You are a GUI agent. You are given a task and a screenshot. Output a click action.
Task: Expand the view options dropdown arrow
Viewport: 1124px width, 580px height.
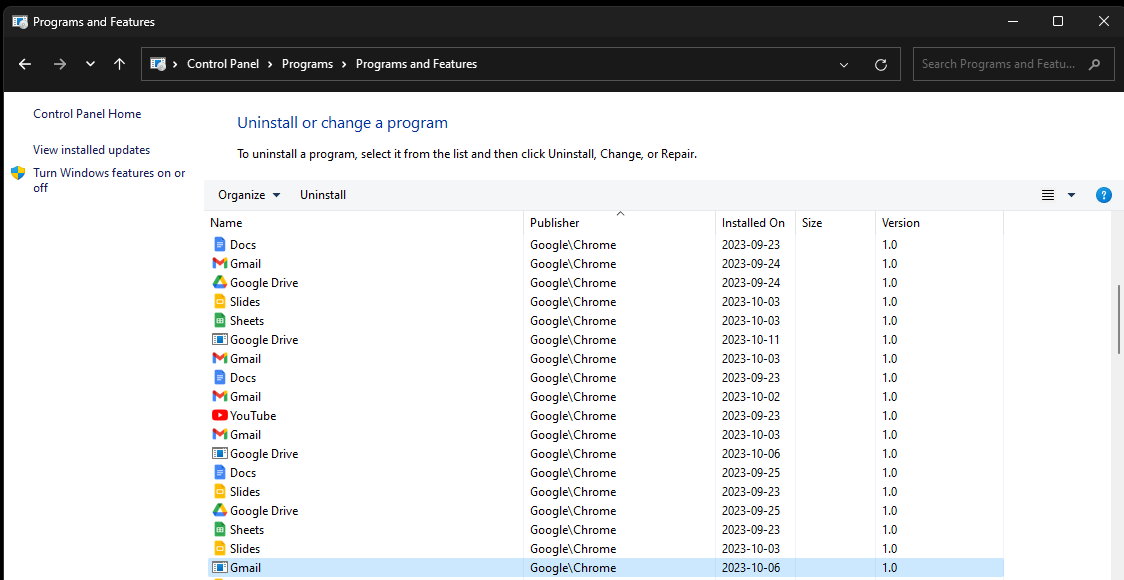pos(1071,195)
